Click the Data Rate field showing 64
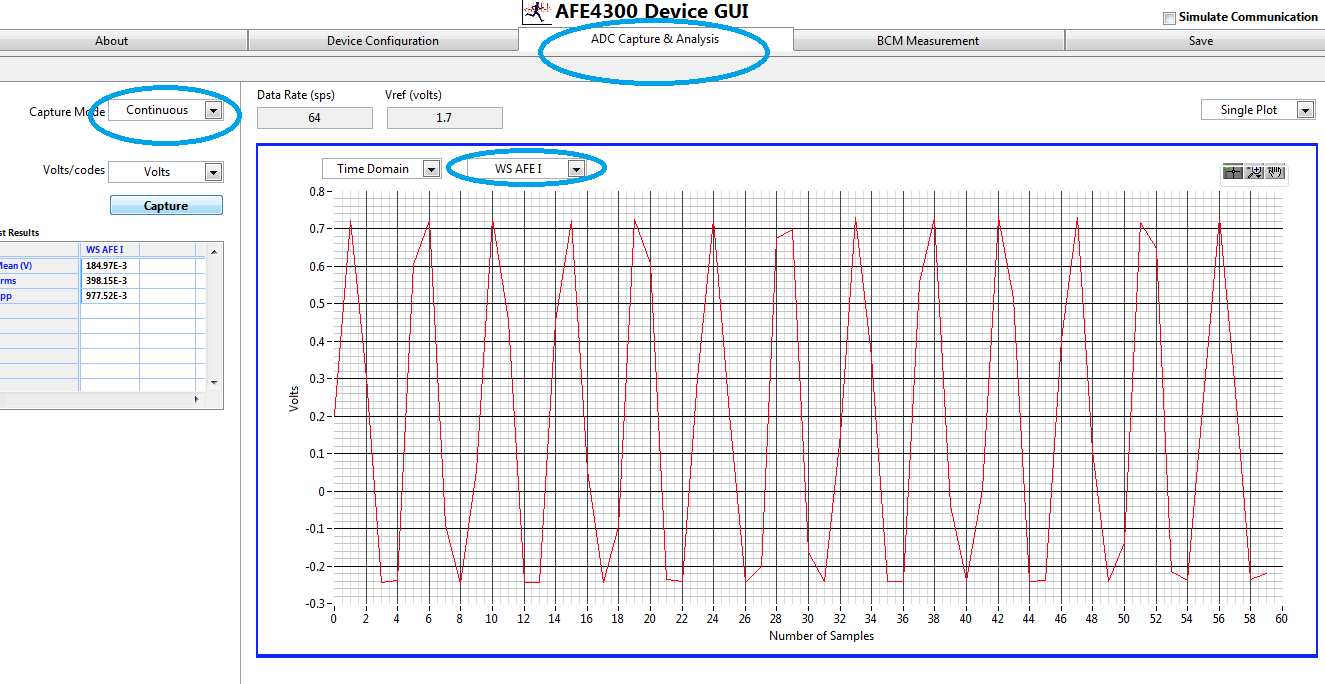The image size is (1325, 684). coord(315,118)
